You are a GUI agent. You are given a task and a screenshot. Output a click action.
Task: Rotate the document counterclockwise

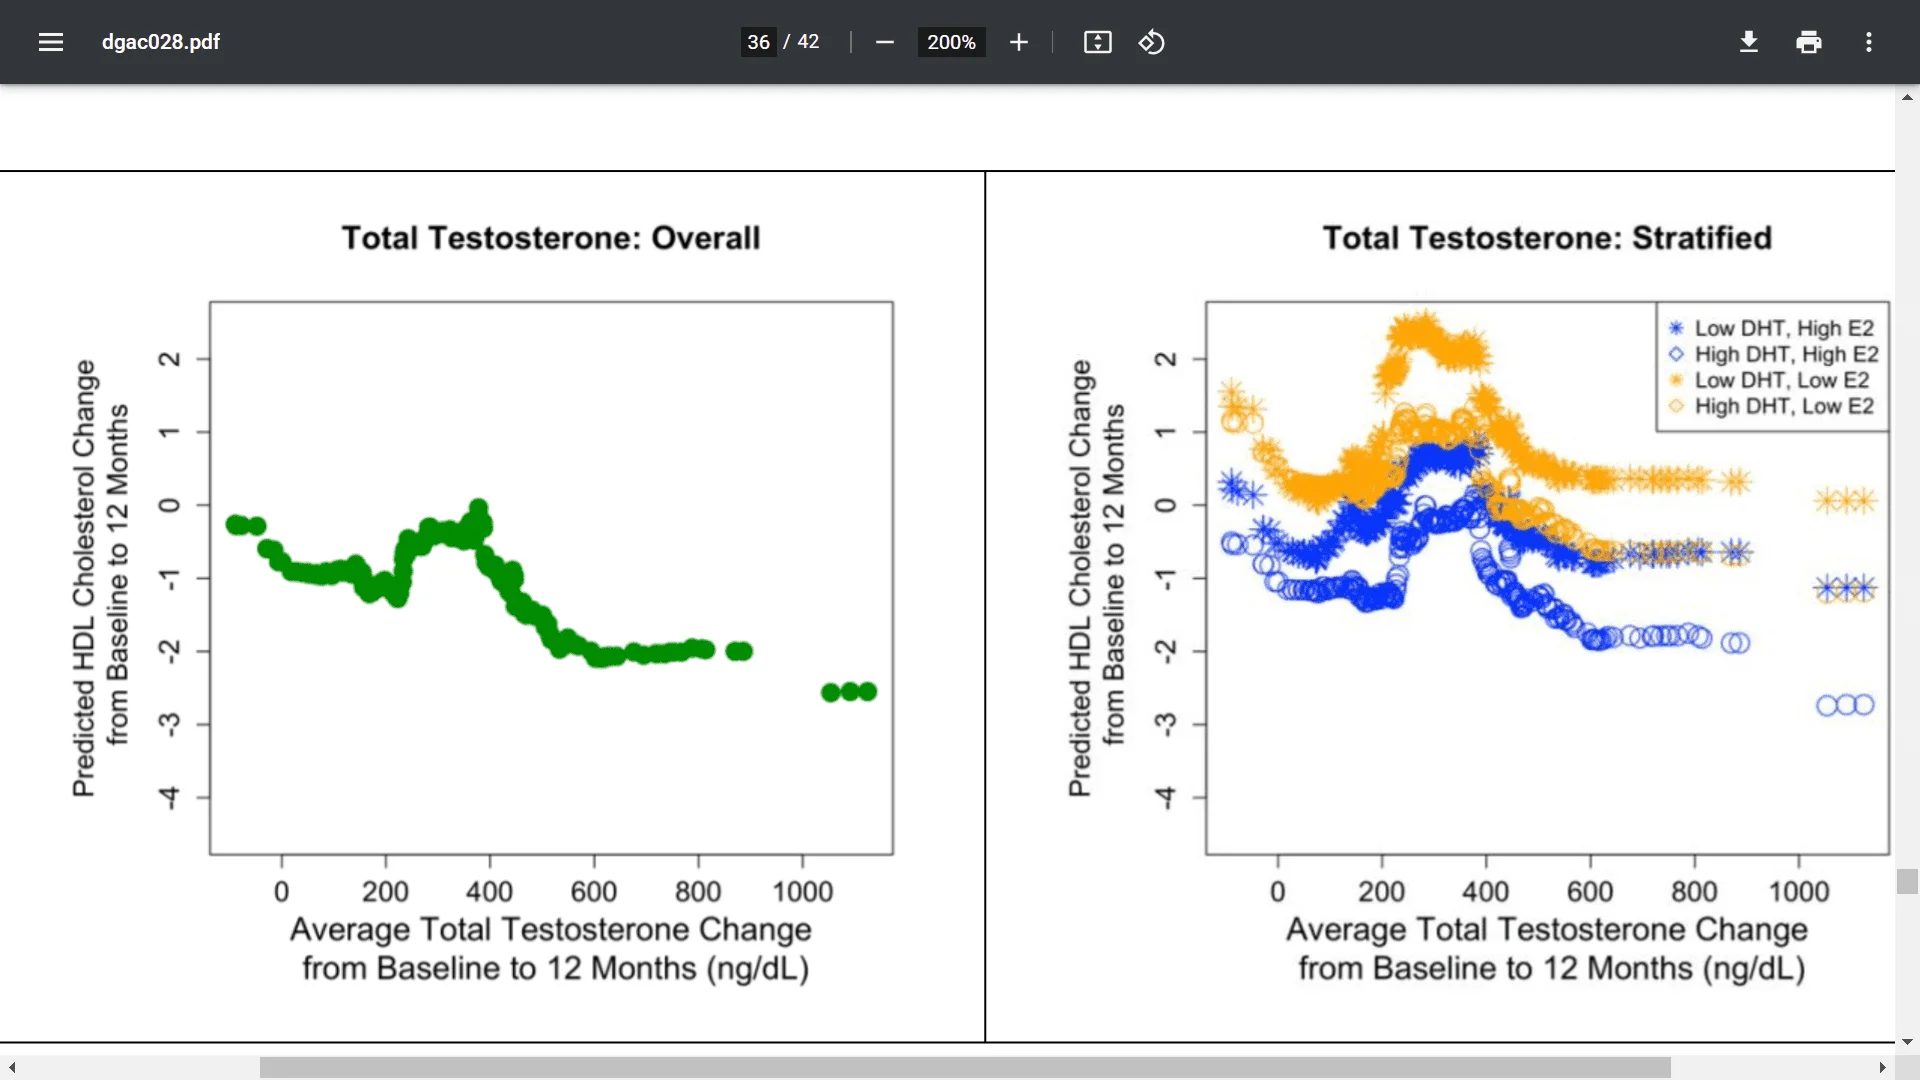[1151, 42]
